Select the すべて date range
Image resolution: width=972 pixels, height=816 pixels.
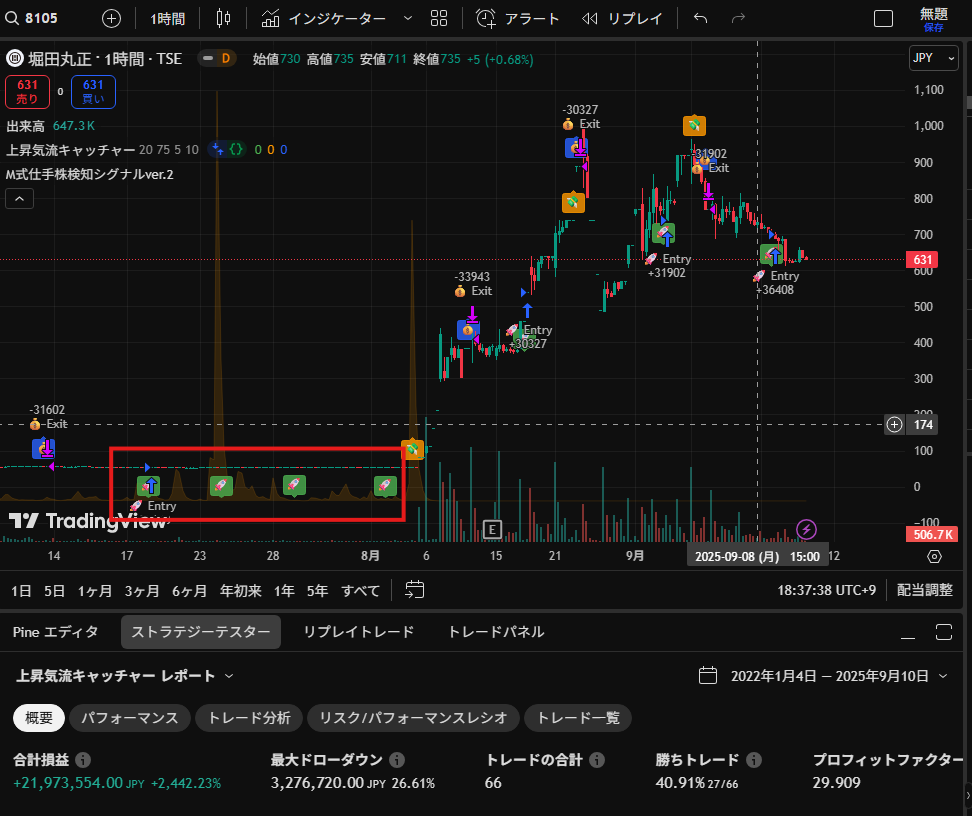360,590
